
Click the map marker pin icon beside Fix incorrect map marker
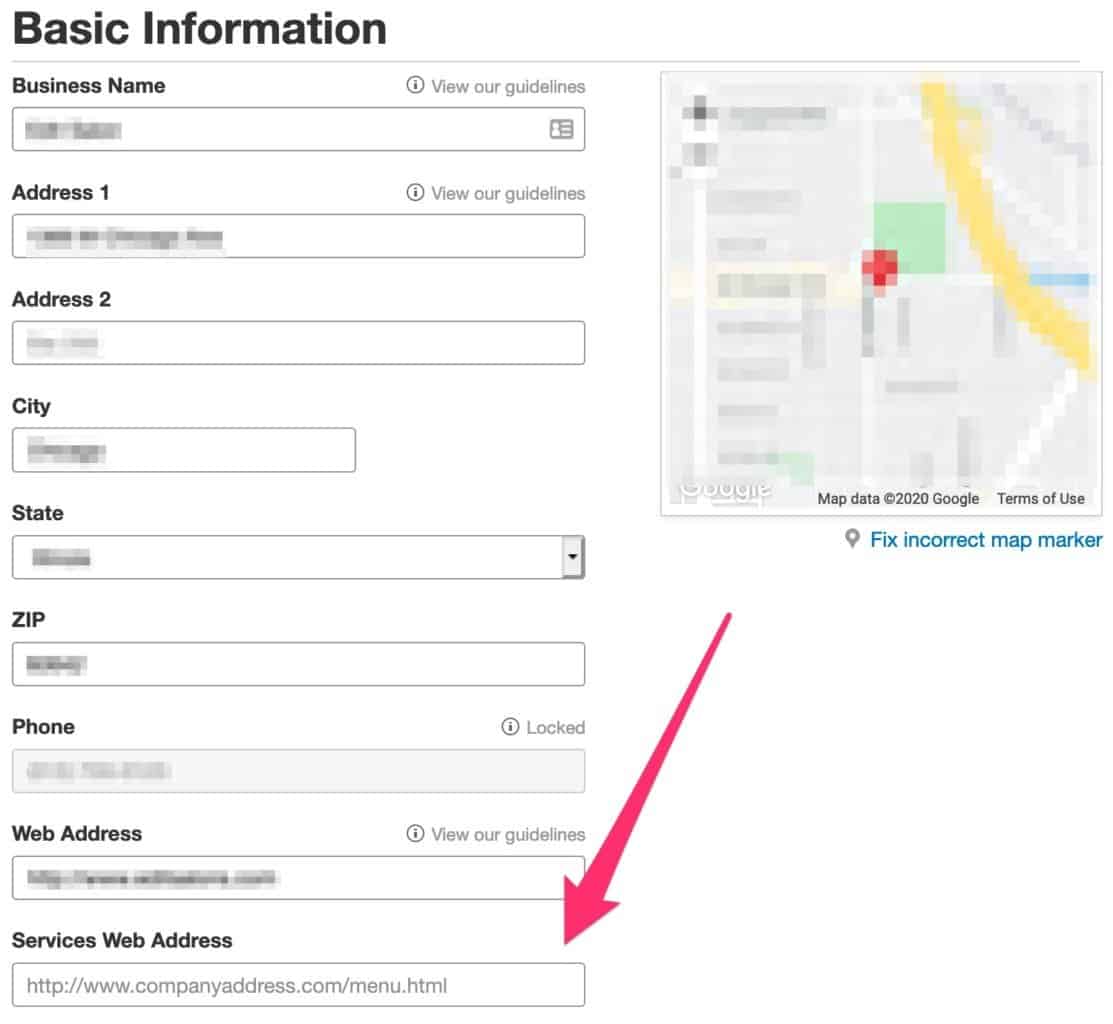[851, 538]
